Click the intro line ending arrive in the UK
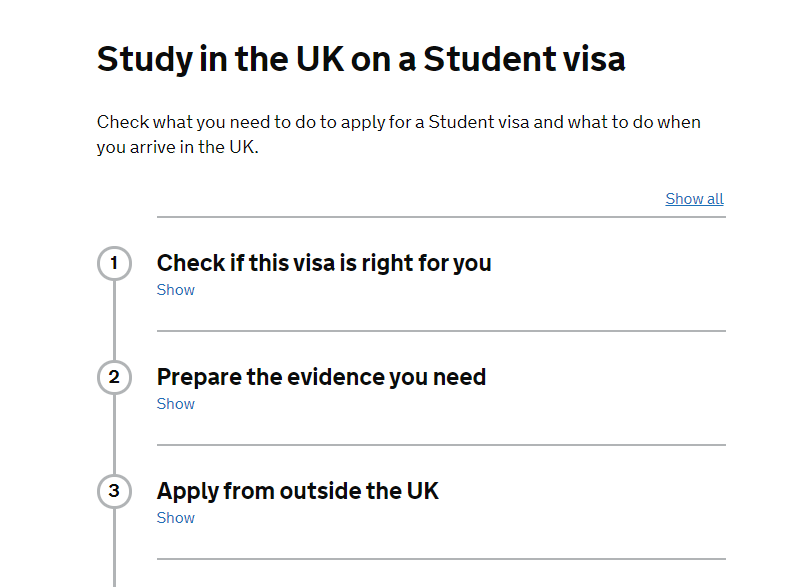The image size is (812, 587). [x=178, y=148]
